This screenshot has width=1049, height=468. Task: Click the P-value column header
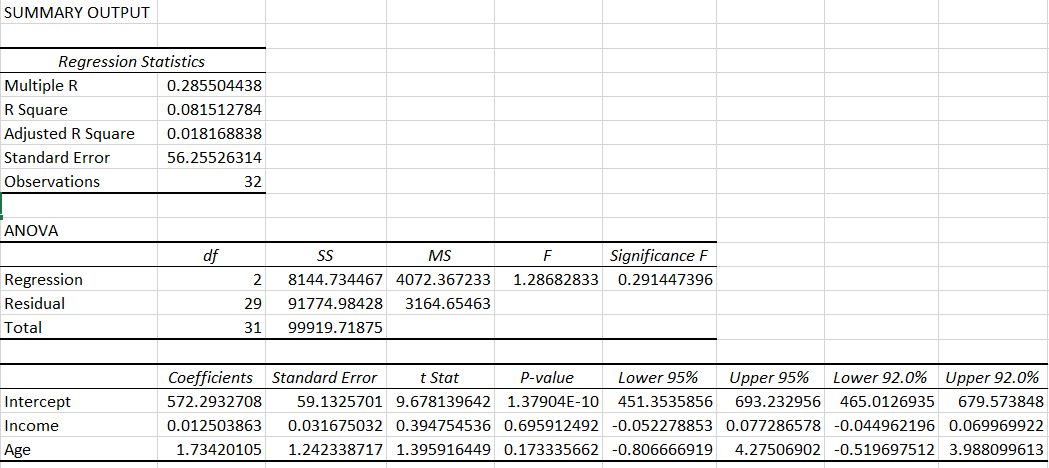click(x=548, y=377)
